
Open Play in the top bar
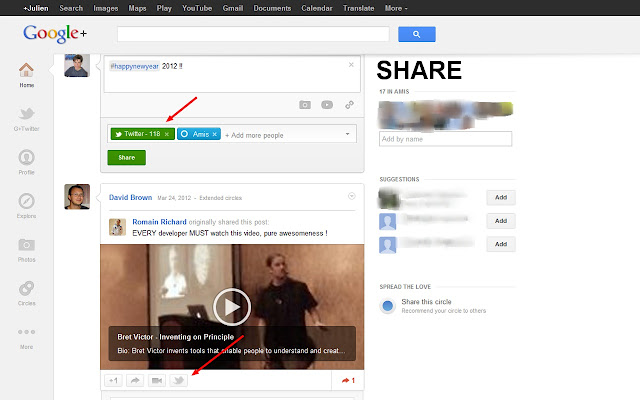click(x=164, y=8)
